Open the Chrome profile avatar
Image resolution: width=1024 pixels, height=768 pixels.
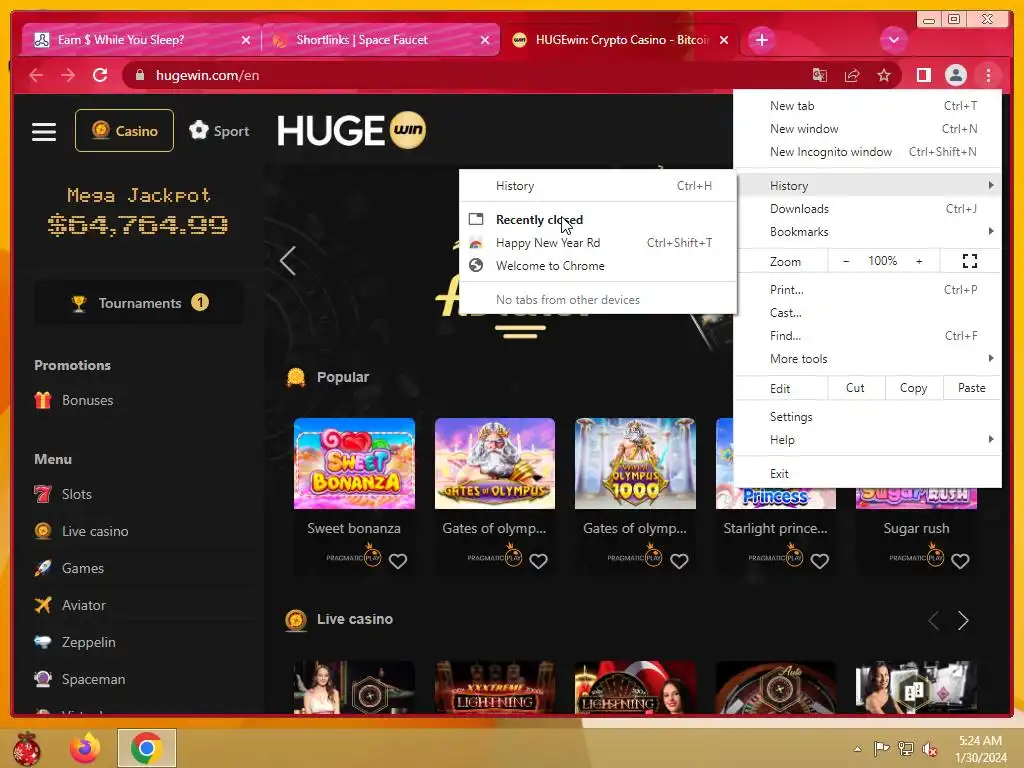pos(955,76)
